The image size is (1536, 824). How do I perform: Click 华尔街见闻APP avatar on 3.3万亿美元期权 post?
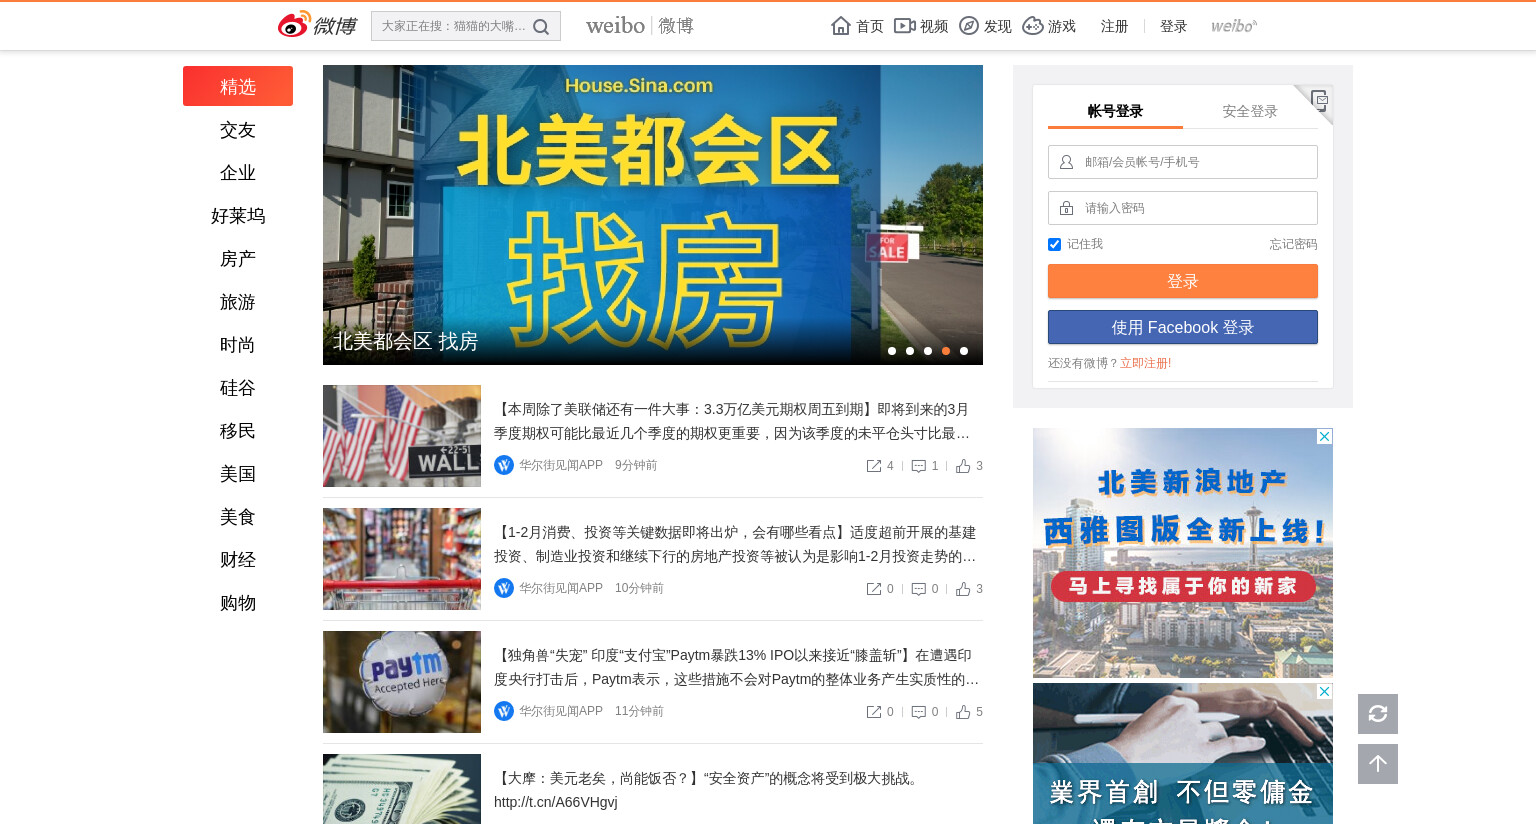click(504, 465)
